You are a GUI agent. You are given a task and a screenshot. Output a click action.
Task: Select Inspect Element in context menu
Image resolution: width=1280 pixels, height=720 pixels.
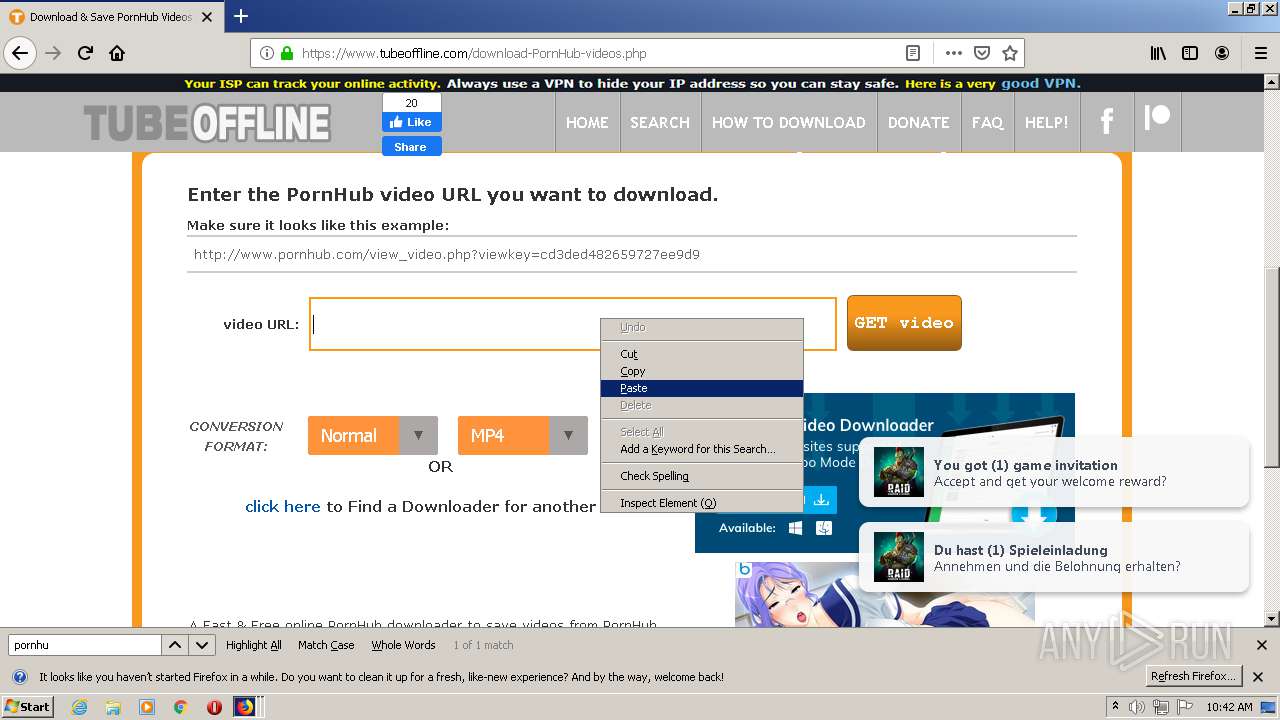702,503
